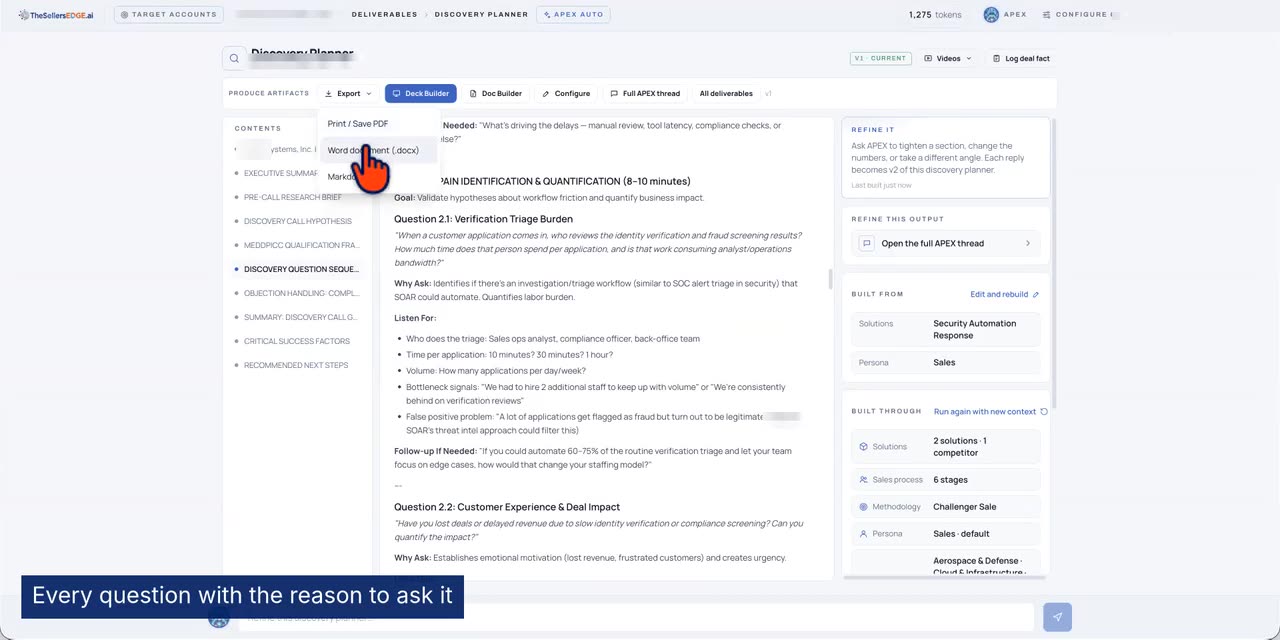This screenshot has width=1280, height=640.
Task: Open the Export dropdown
Action: point(348,94)
